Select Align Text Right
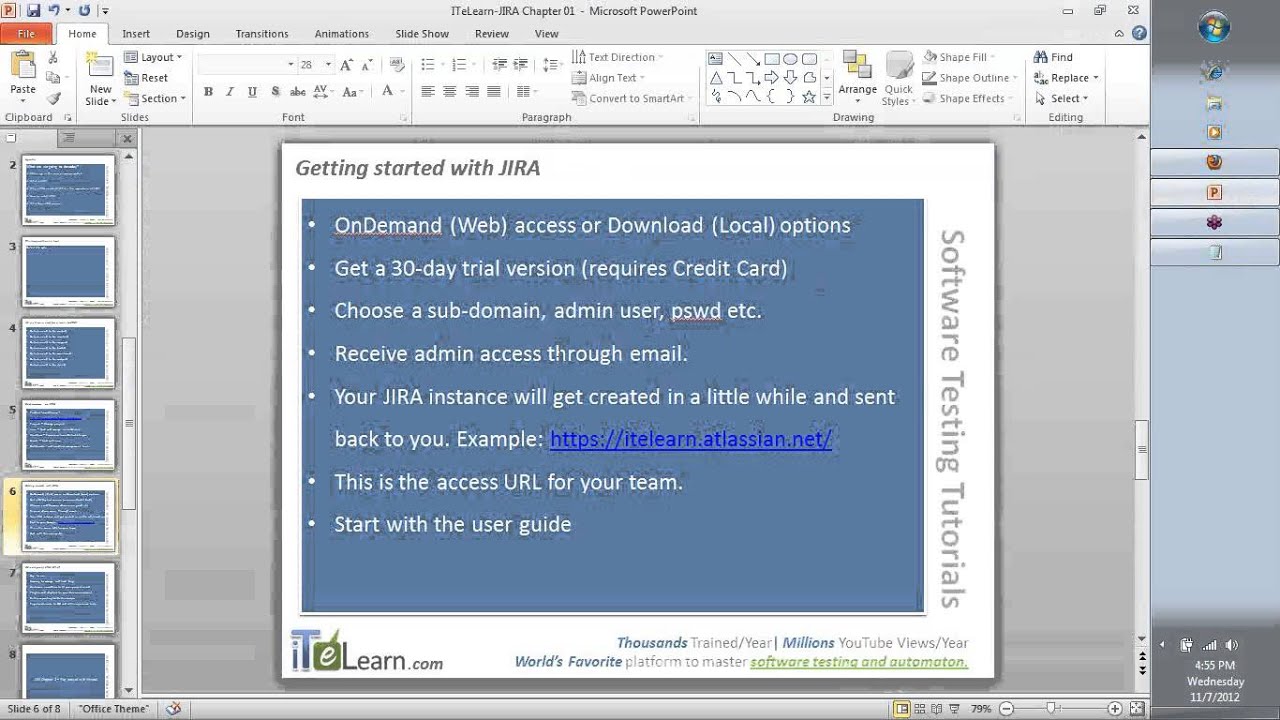 (x=472, y=91)
